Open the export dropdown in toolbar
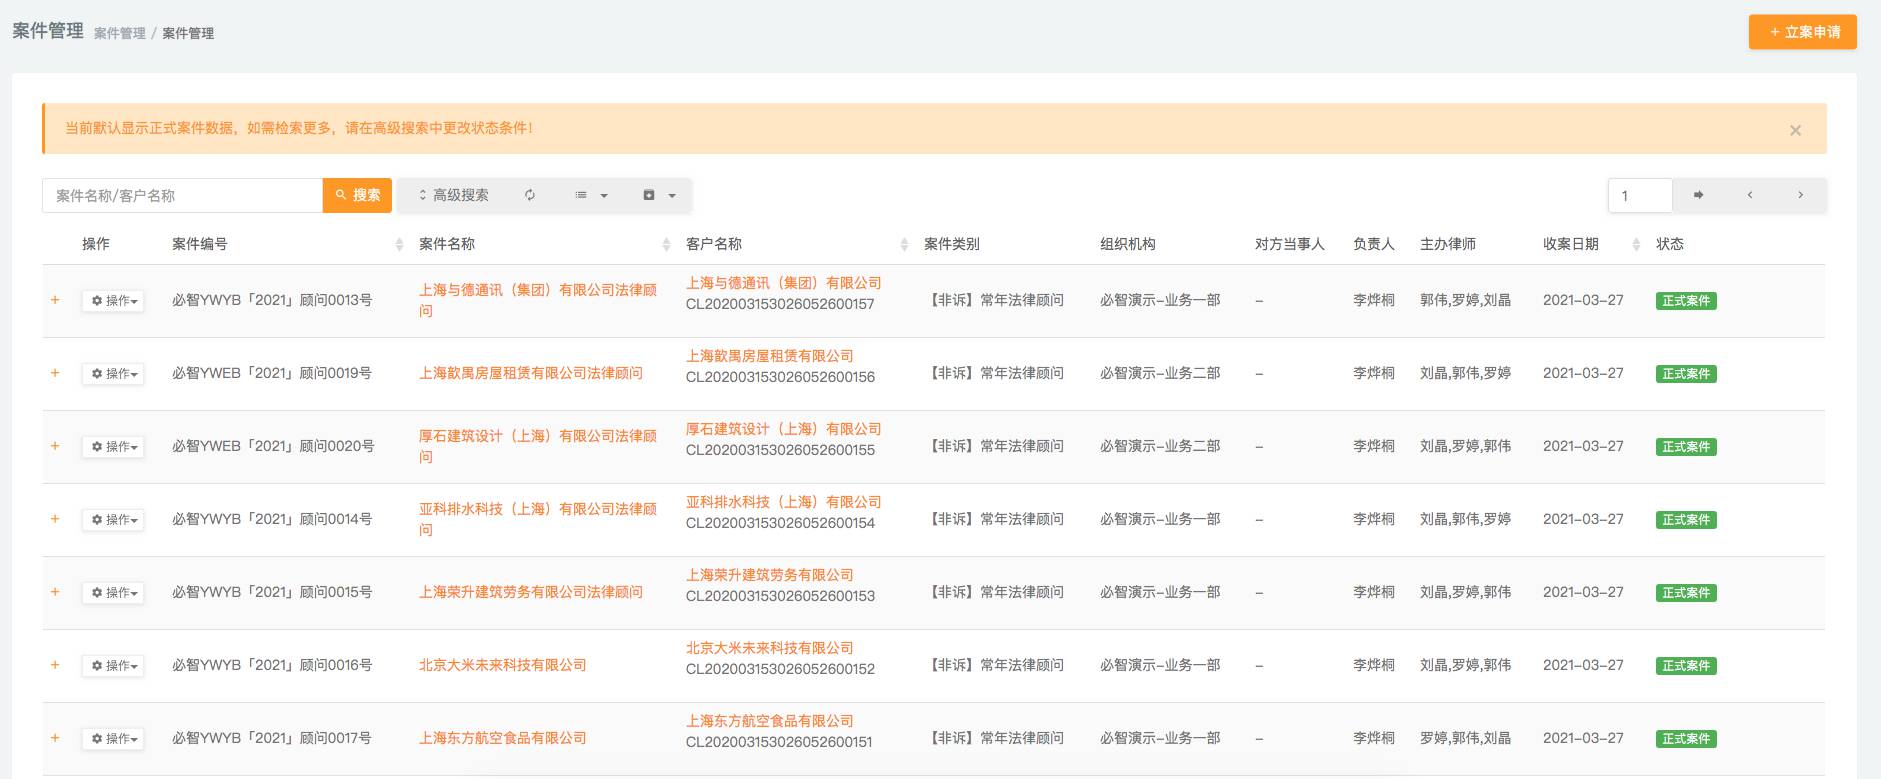1881x779 pixels. pos(659,195)
